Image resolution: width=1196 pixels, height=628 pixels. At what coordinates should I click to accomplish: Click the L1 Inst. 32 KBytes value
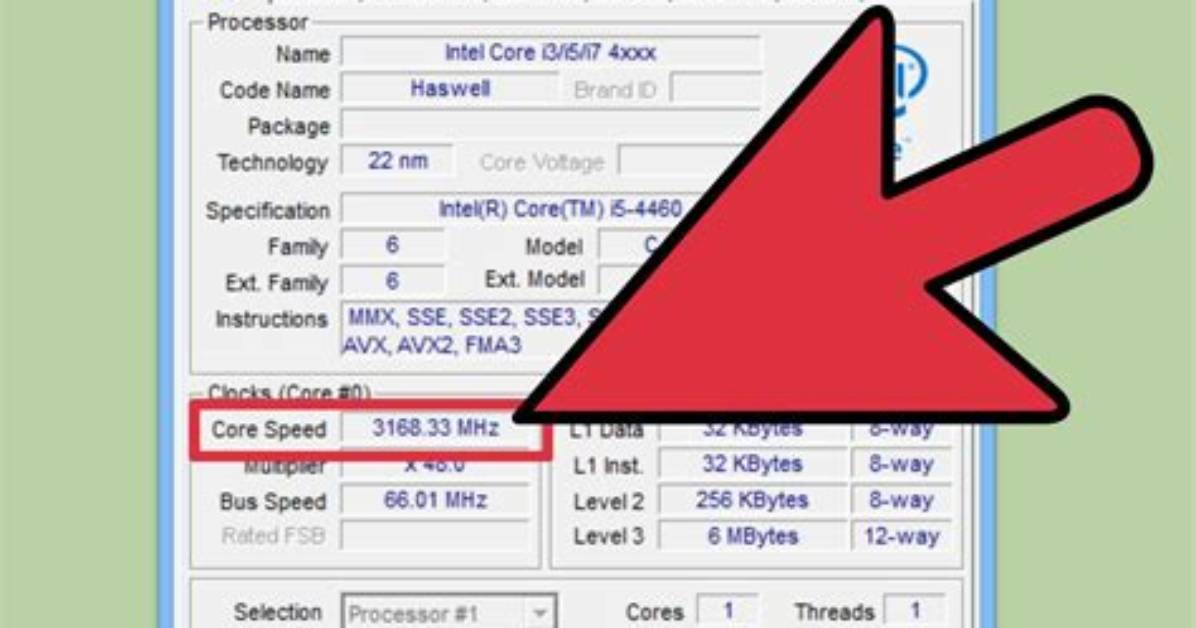pyautogui.click(x=752, y=464)
